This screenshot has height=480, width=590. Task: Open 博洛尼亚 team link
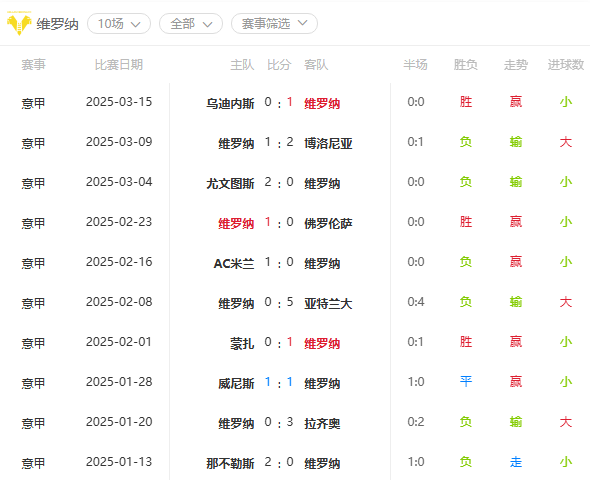pyautogui.click(x=328, y=143)
